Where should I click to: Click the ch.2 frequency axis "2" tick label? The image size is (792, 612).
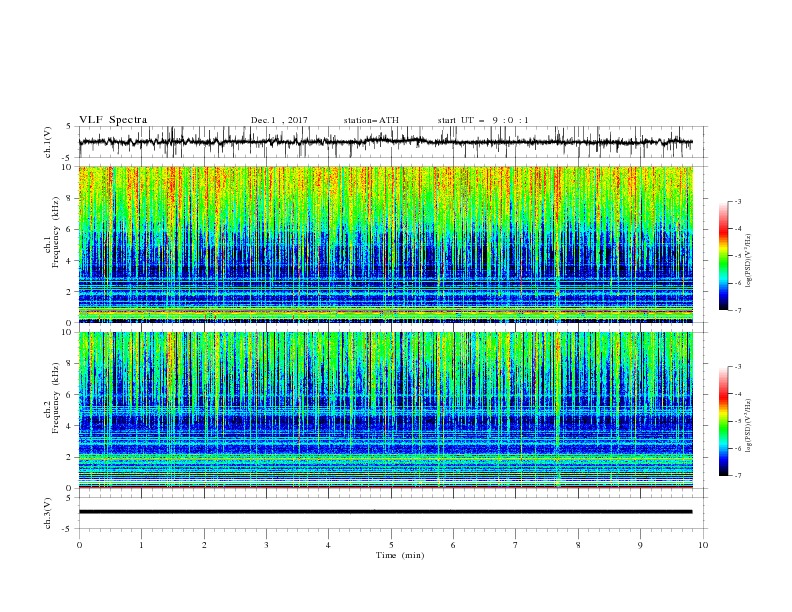(71, 457)
